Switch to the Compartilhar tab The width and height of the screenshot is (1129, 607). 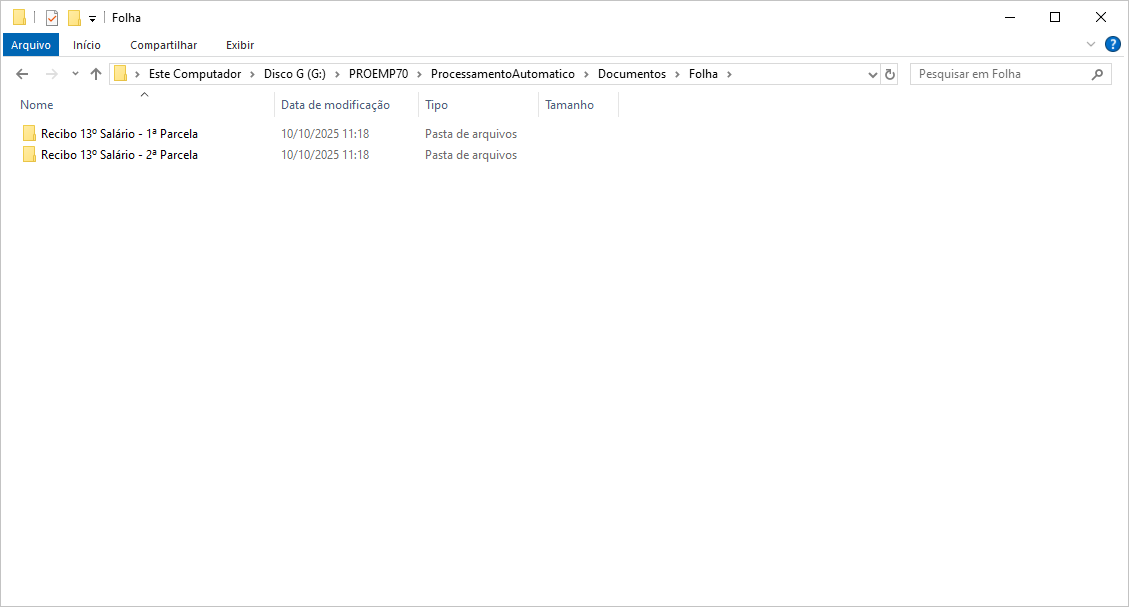pos(163,45)
